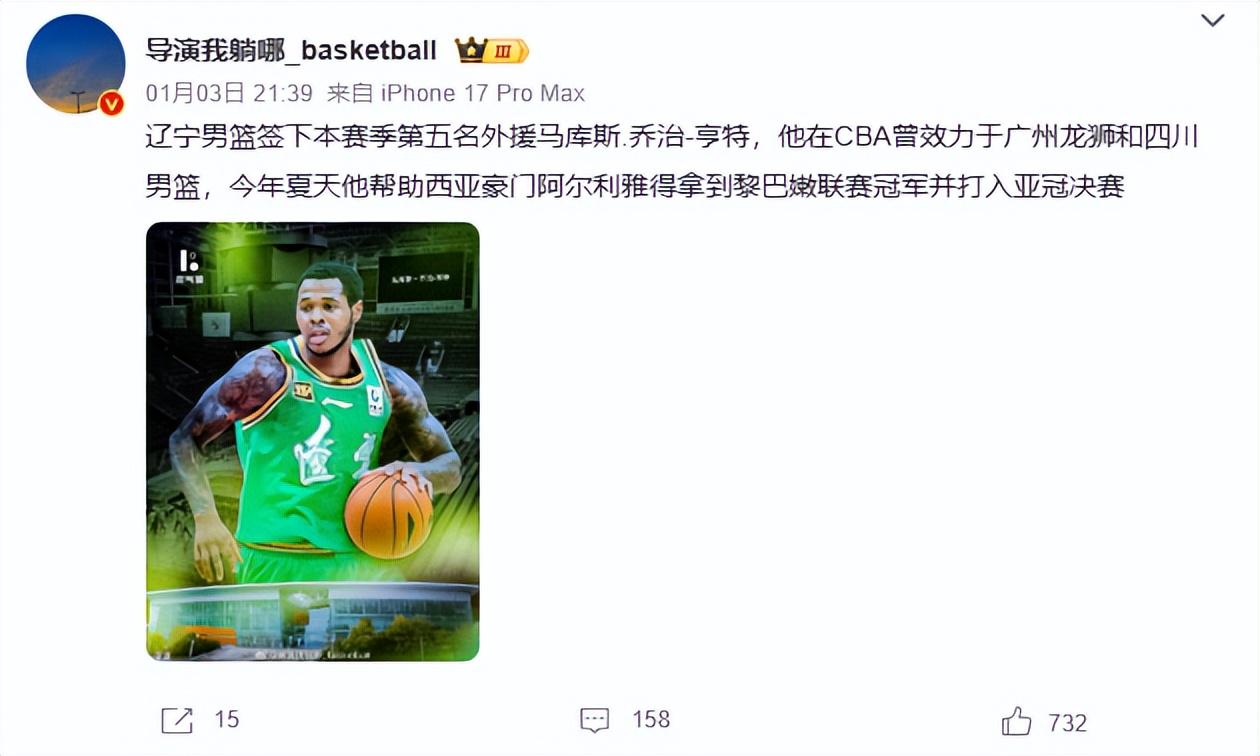Open the comment bubble icon

click(x=595, y=720)
